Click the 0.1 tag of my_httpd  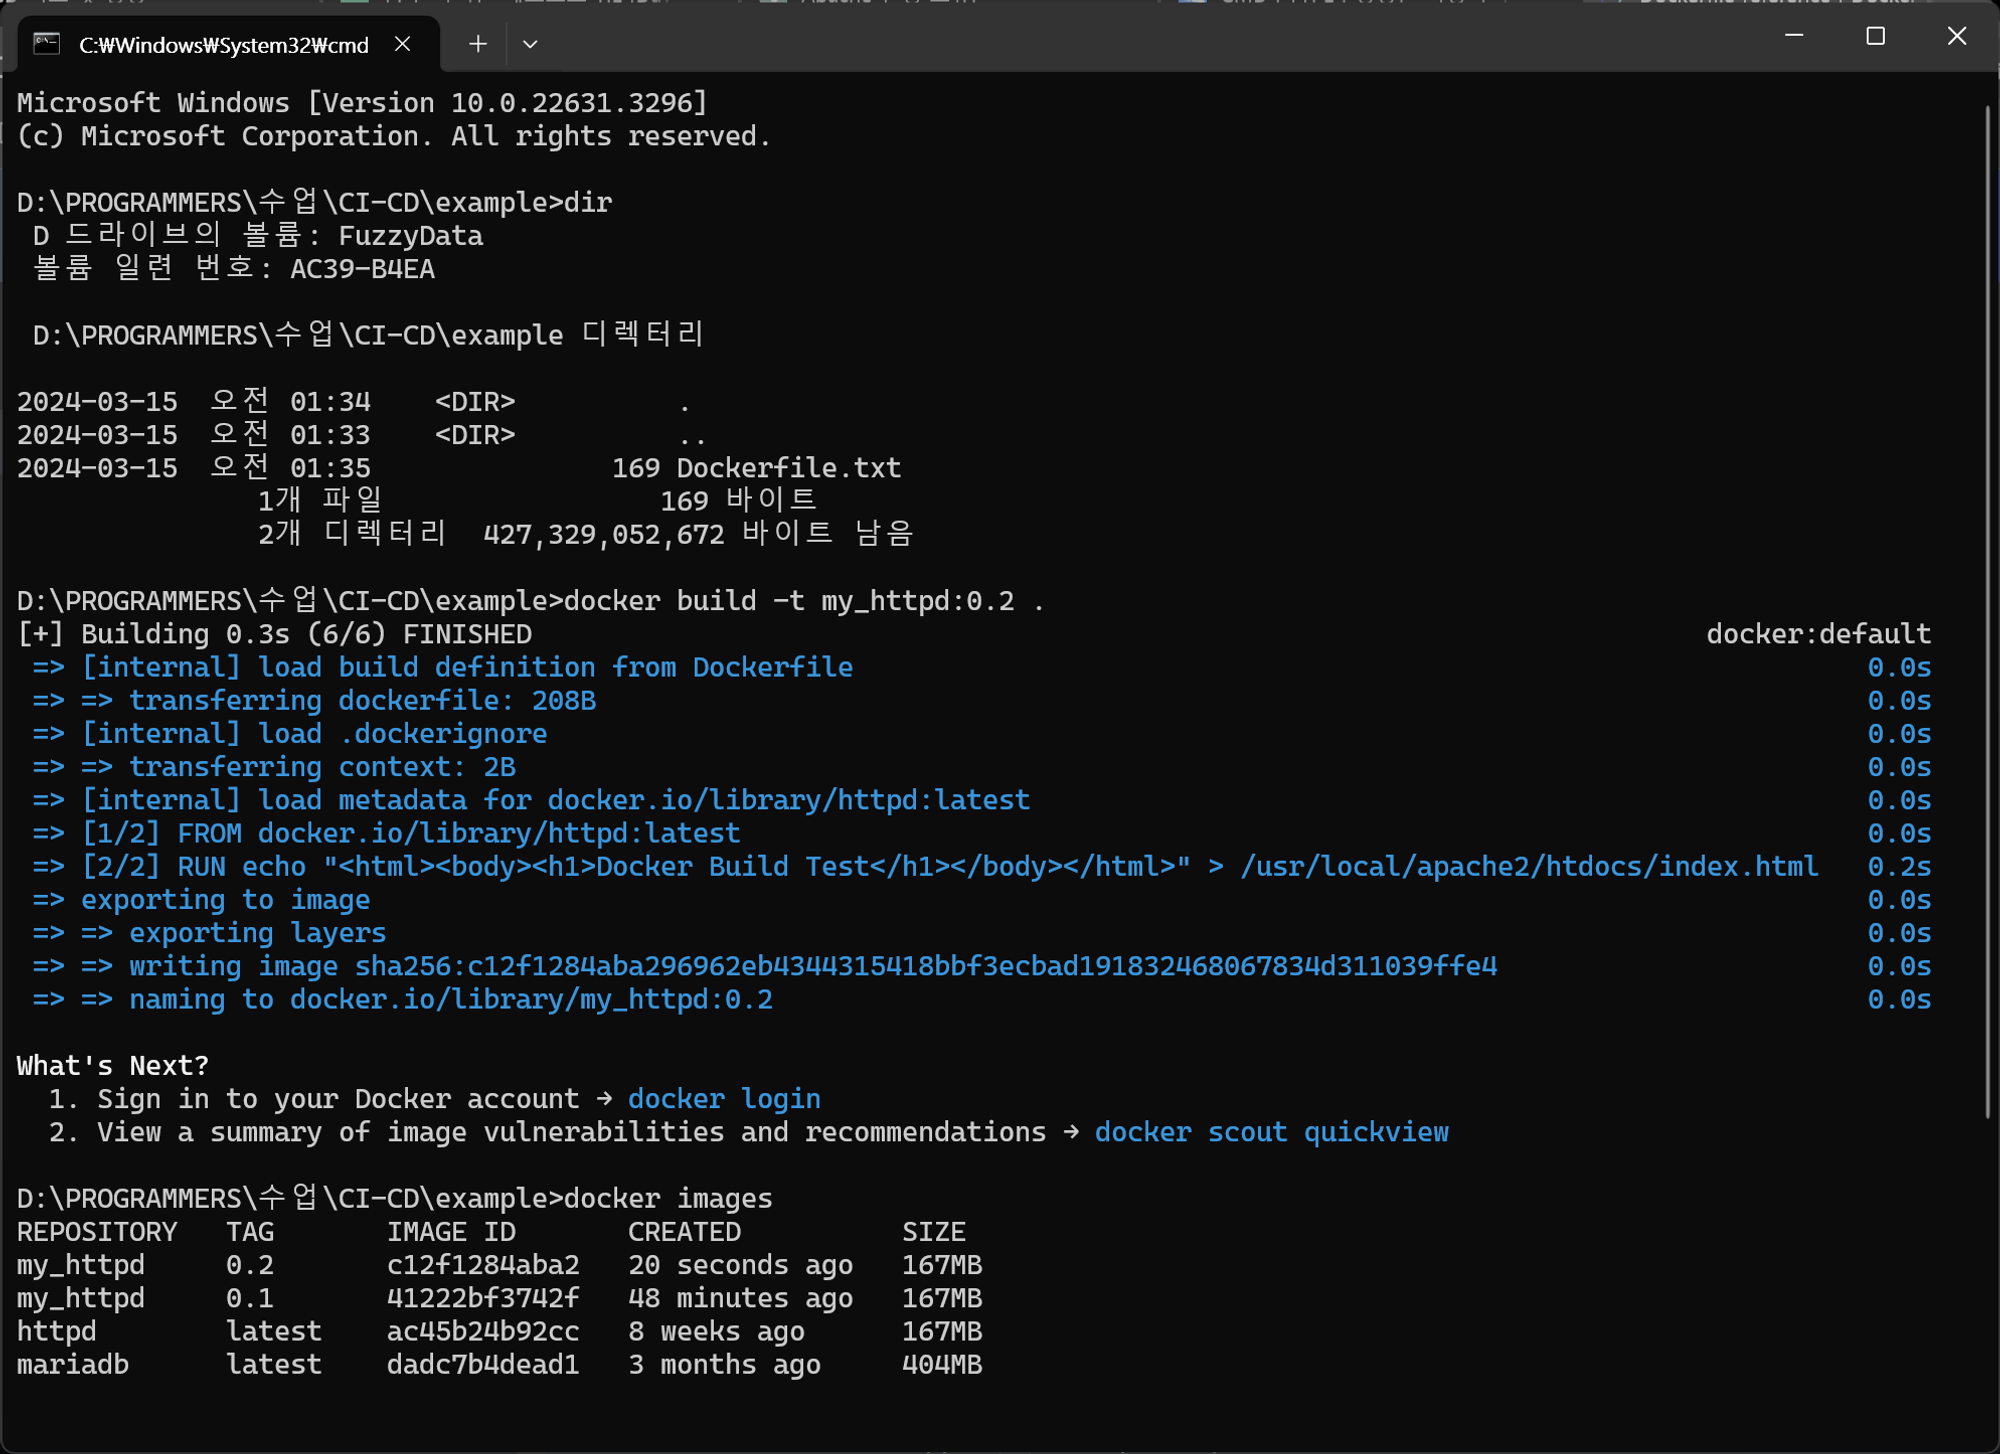250,1298
